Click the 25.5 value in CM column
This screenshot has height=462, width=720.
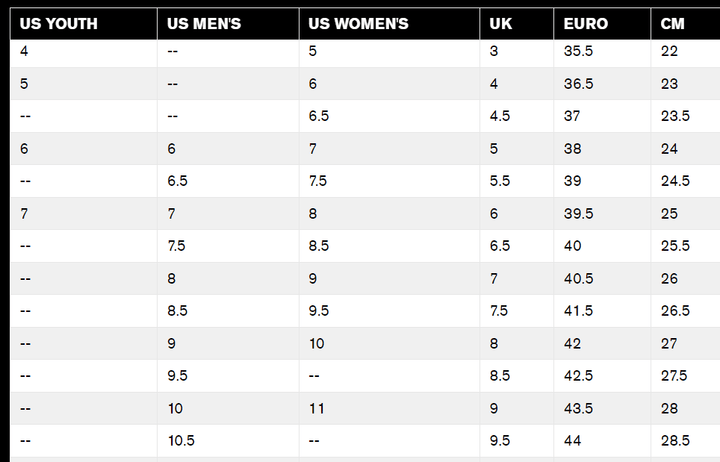[x=675, y=246]
